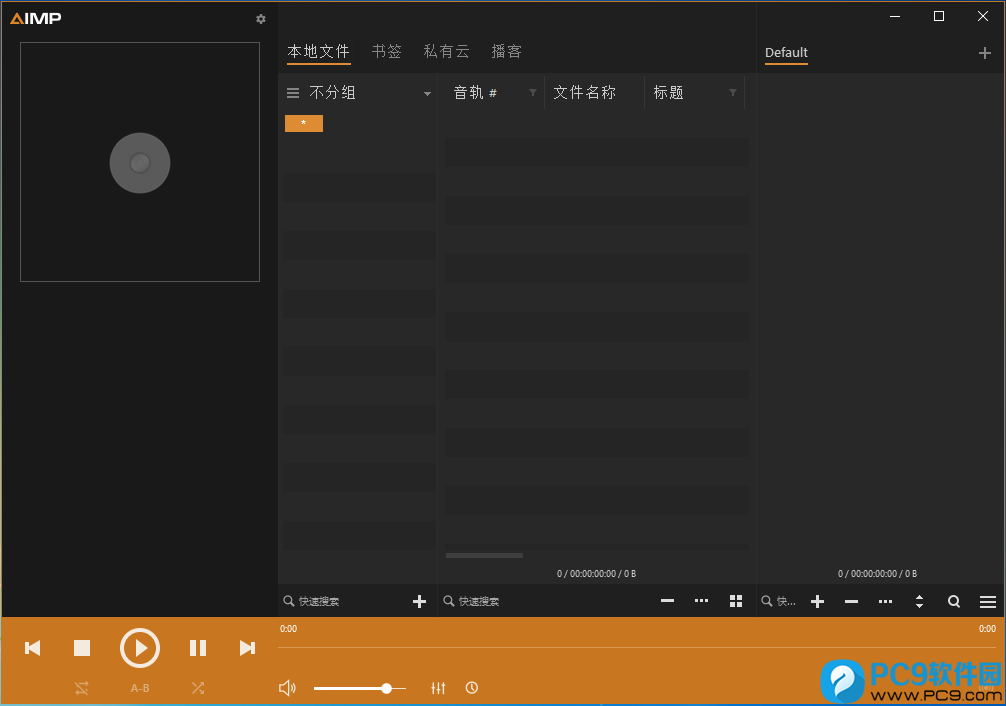1006x706 pixels.
Task: Mute audio with the speaker icon
Action: [287, 688]
